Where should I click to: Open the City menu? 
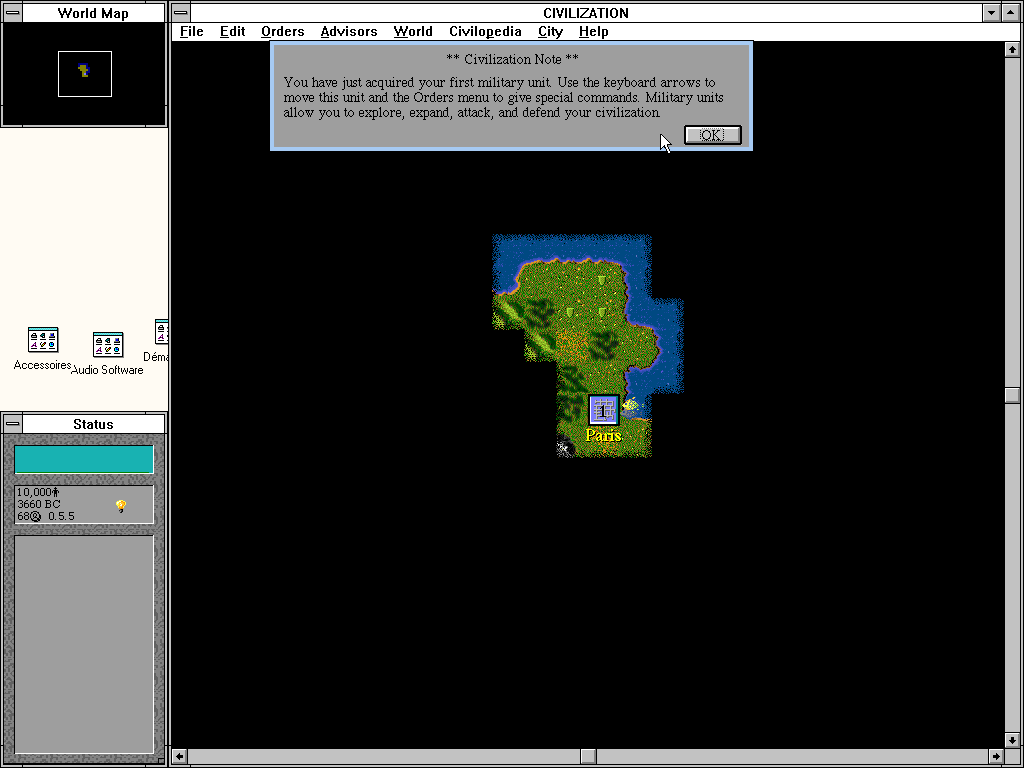point(551,31)
